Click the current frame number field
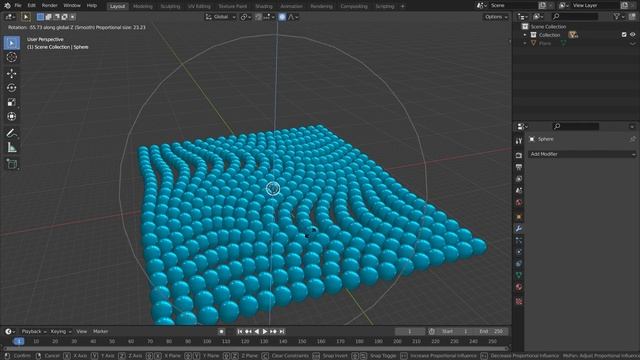The height and width of the screenshot is (360, 640). tap(410, 331)
